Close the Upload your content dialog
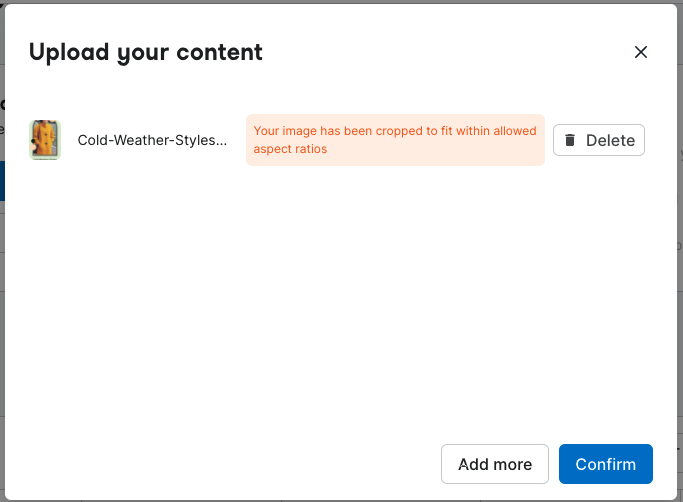The image size is (683, 502). pyautogui.click(x=641, y=52)
